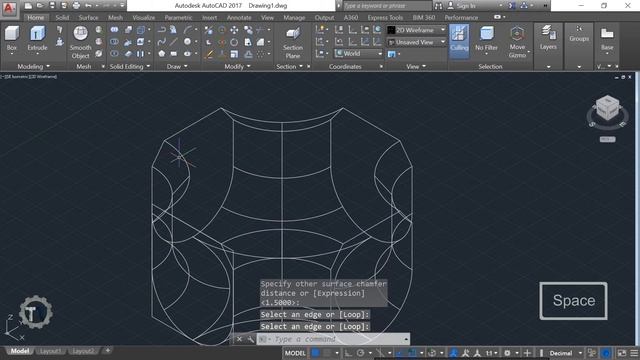Image resolution: width=640 pixels, height=360 pixels.
Task: Expand the View panel
Action: (x=416, y=66)
